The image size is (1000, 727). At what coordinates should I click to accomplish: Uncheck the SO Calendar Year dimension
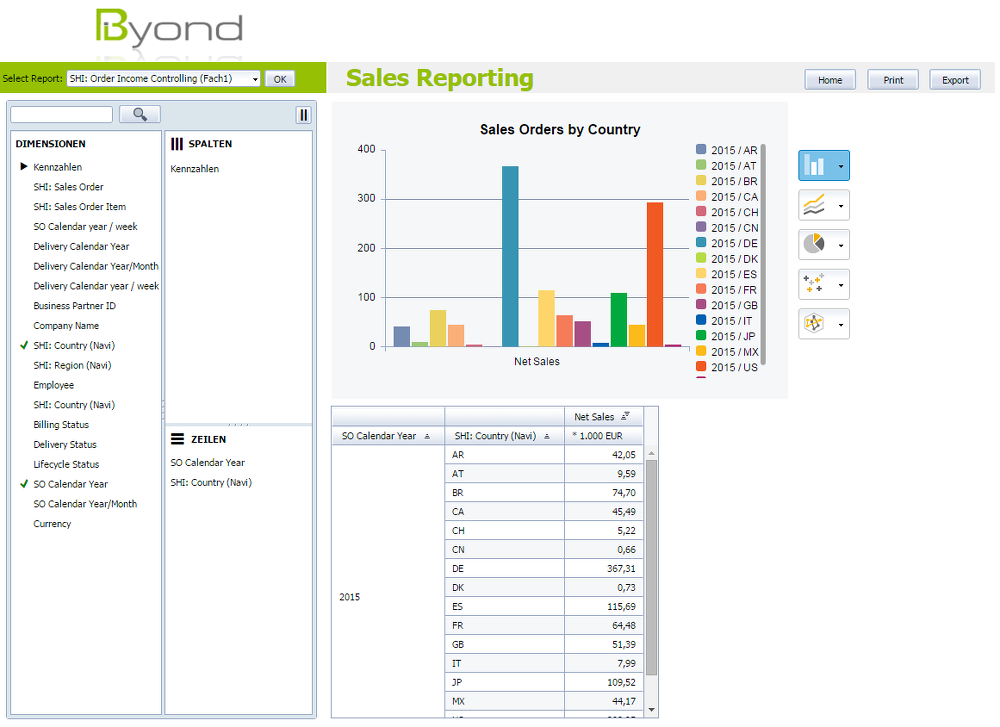click(x=24, y=484)
